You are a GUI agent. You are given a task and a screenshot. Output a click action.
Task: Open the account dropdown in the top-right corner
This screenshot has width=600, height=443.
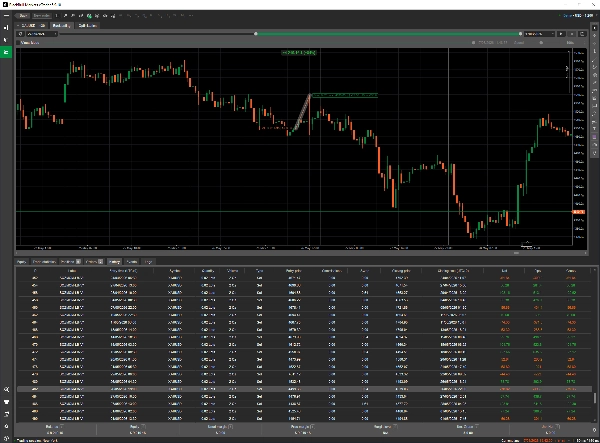click(x=577, y=16)
